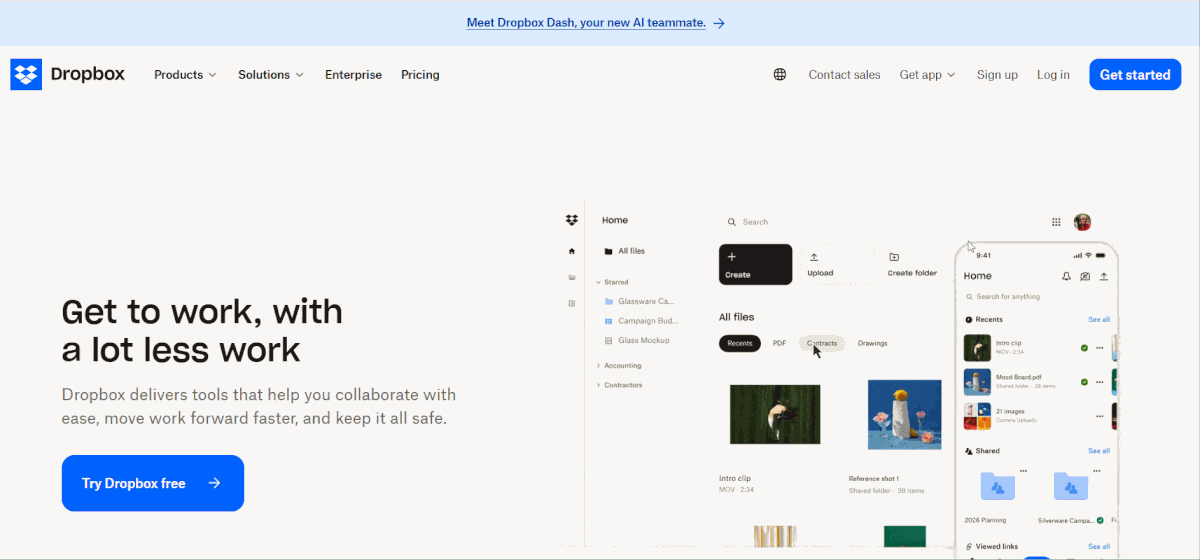Select the Drawings filter chip
The width and height of the screenshot is (1200, 560).
[872, 343]
